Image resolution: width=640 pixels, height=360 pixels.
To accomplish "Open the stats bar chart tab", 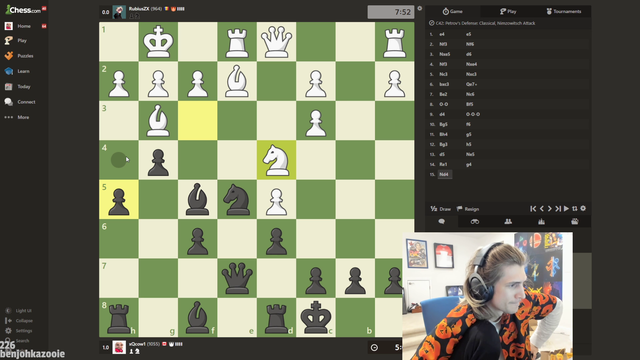I will (541, 221).
